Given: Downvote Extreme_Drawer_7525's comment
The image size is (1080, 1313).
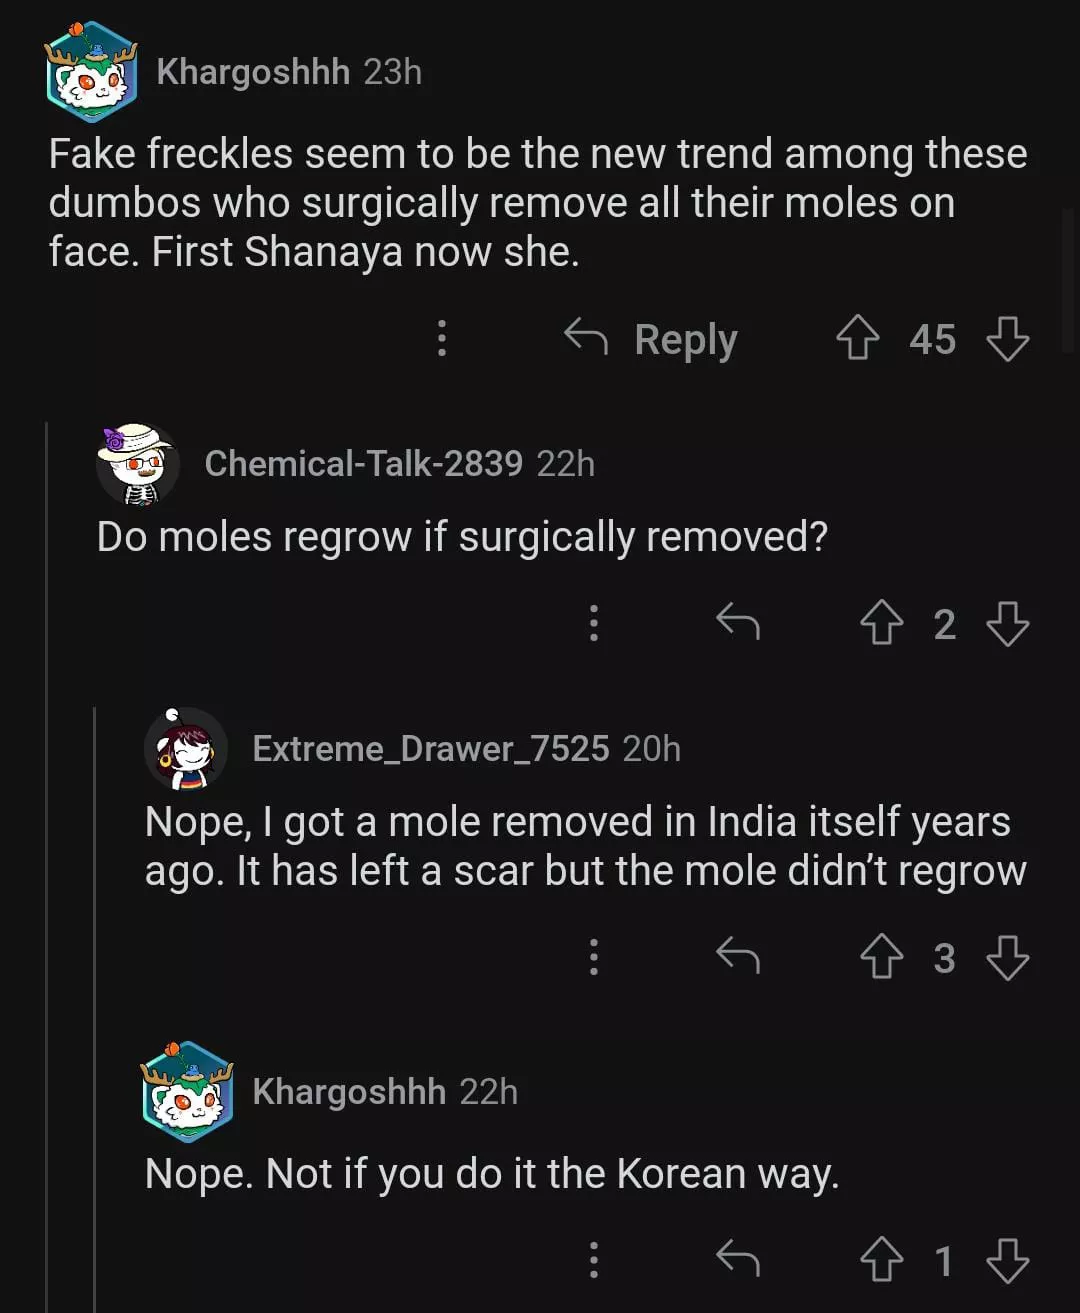Looking at the screenshot, I should coord(1007,957).
